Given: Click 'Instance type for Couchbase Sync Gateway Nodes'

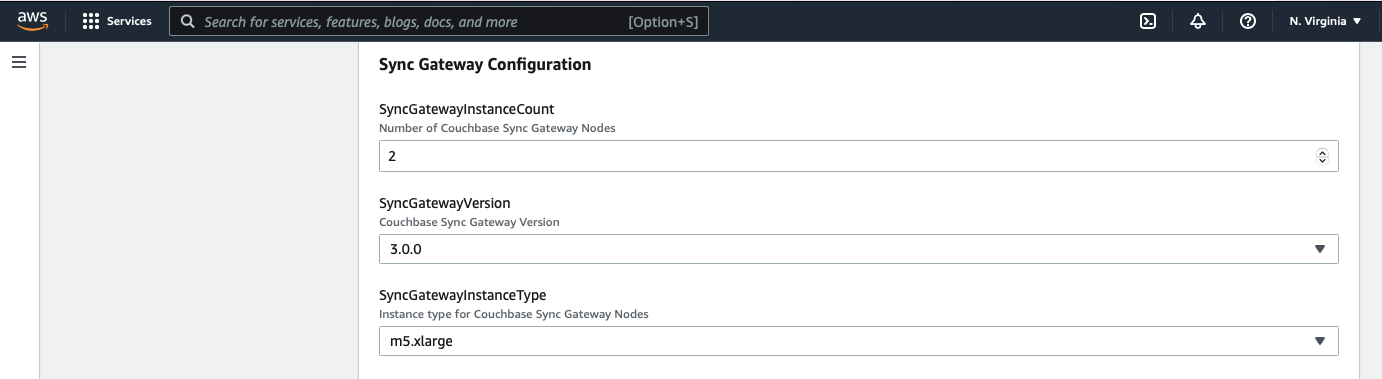Looking at the screenshot, I should 513,314.
